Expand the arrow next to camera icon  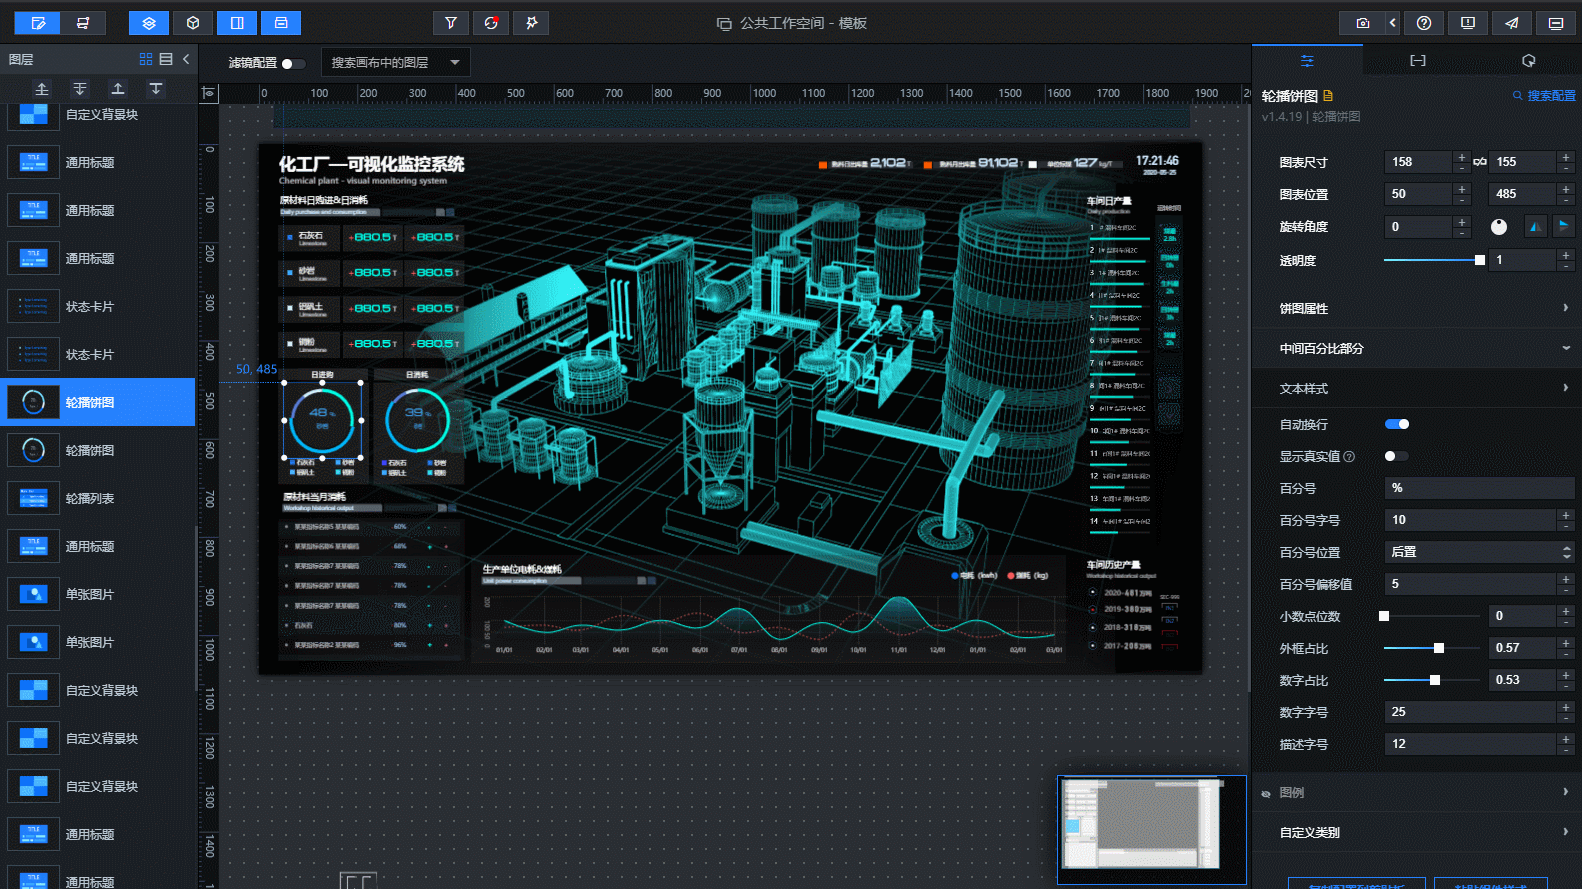coord(1392,23)
